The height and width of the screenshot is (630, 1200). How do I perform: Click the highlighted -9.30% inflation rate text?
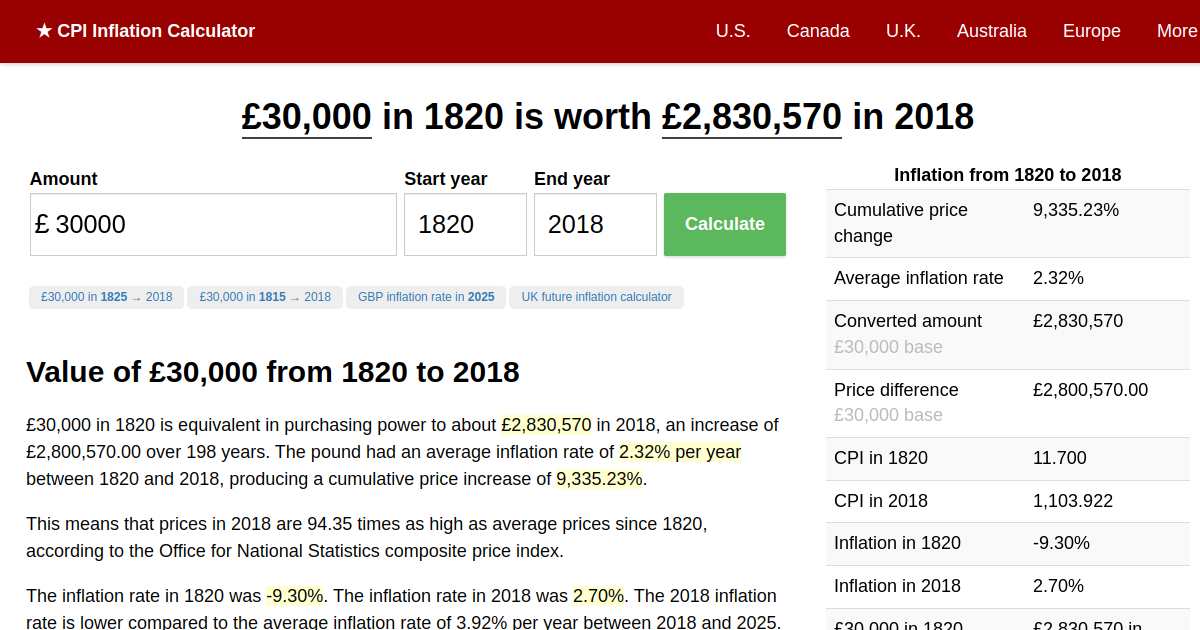(294, 596)
